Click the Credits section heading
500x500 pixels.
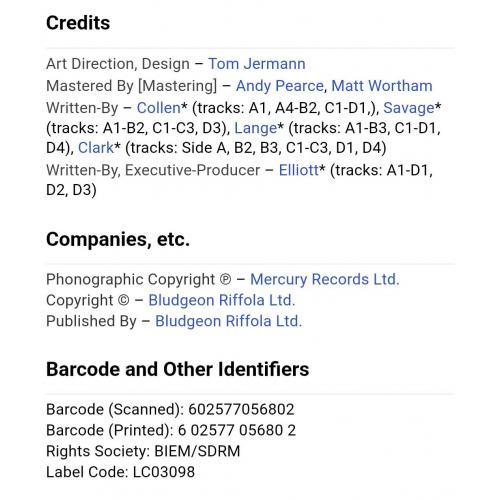pos(78,23)
